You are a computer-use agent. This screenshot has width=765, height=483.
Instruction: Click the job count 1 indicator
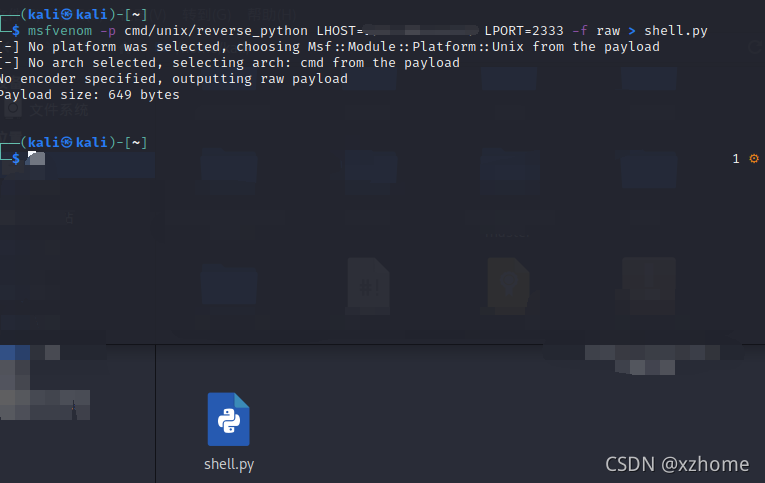pos(736,159)
